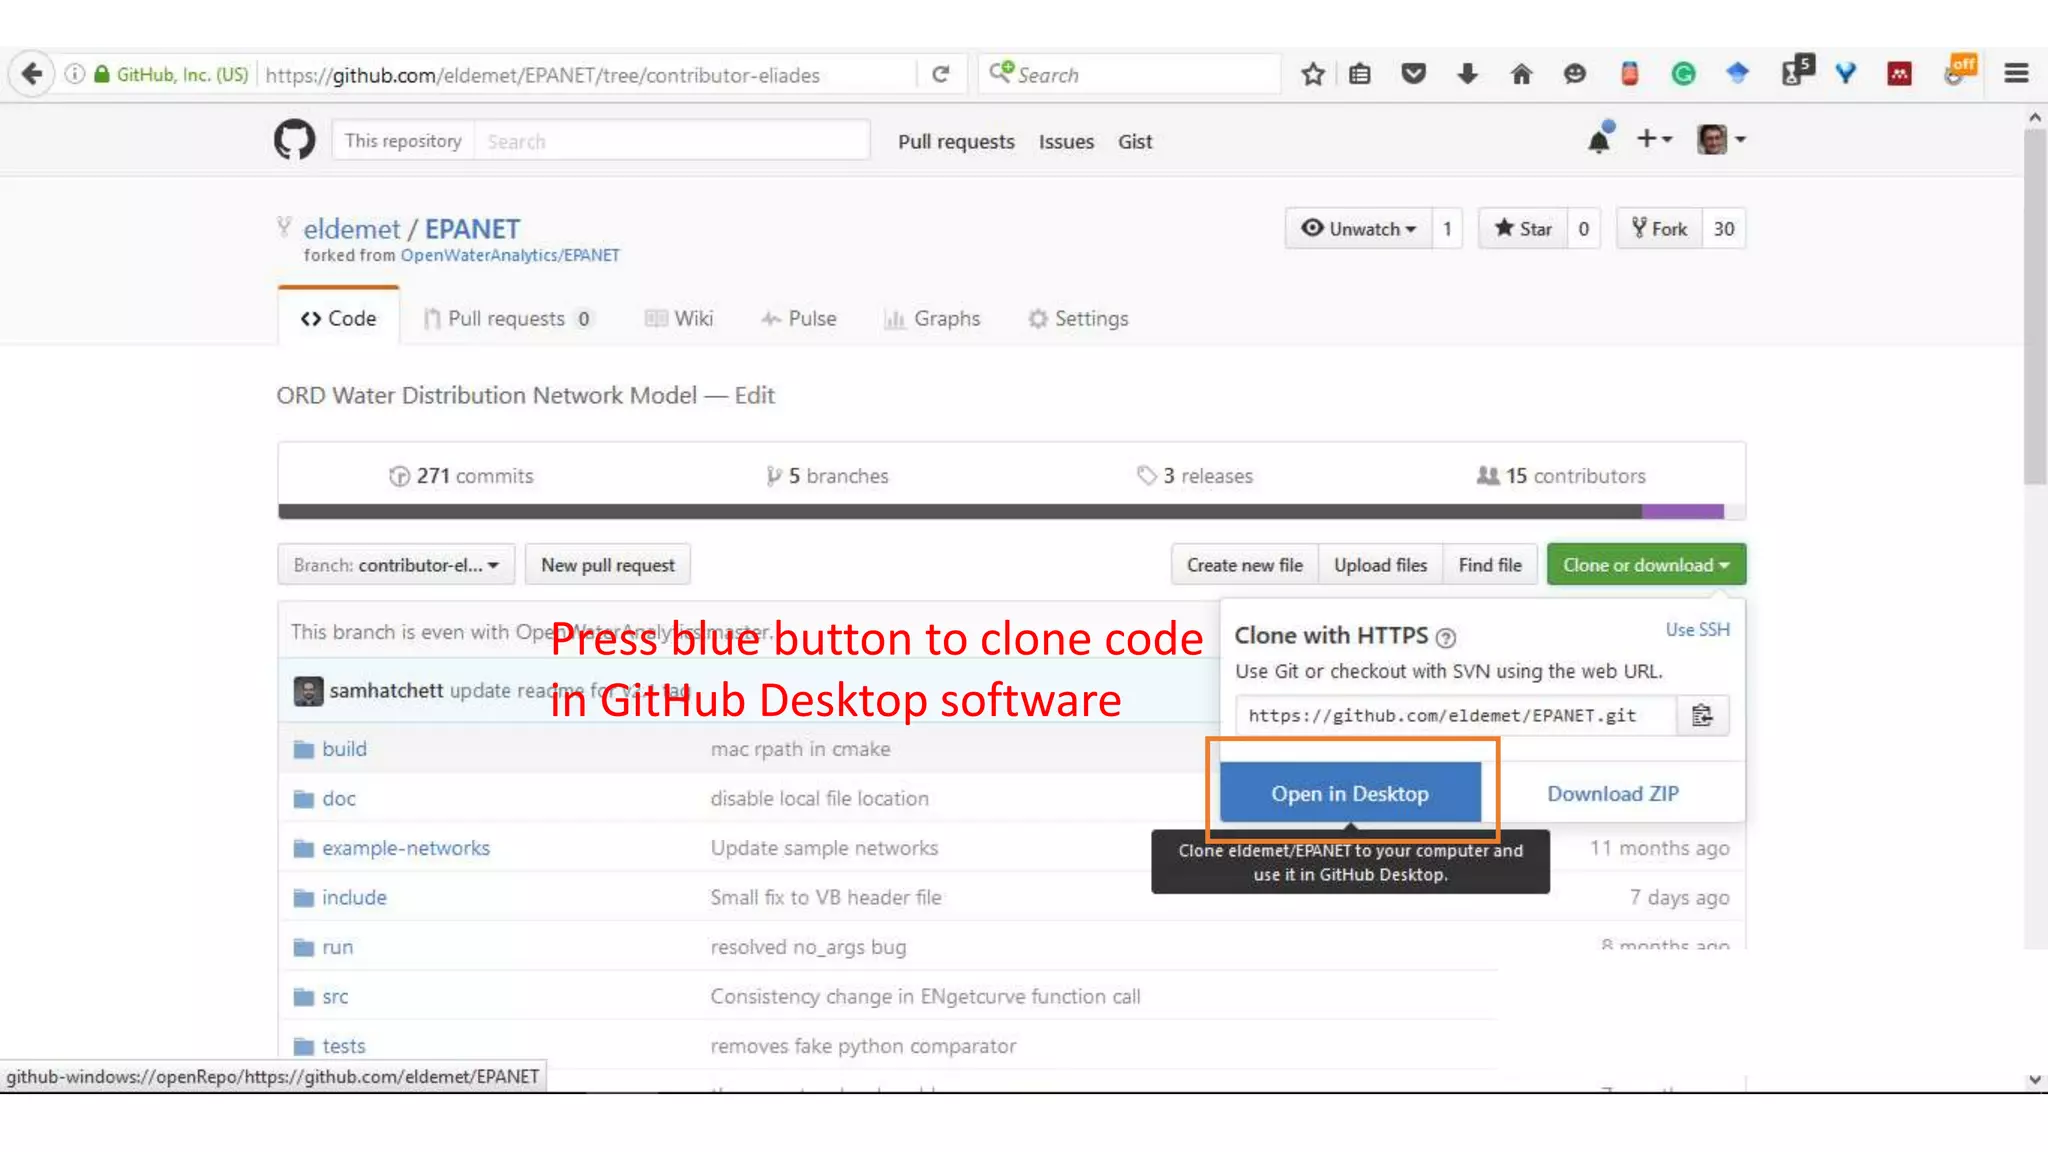Click the green Grammarly toolbar icon
Image resolution: width=2048 pixels, height=1152 pixels.
[x=1683, y=74]
